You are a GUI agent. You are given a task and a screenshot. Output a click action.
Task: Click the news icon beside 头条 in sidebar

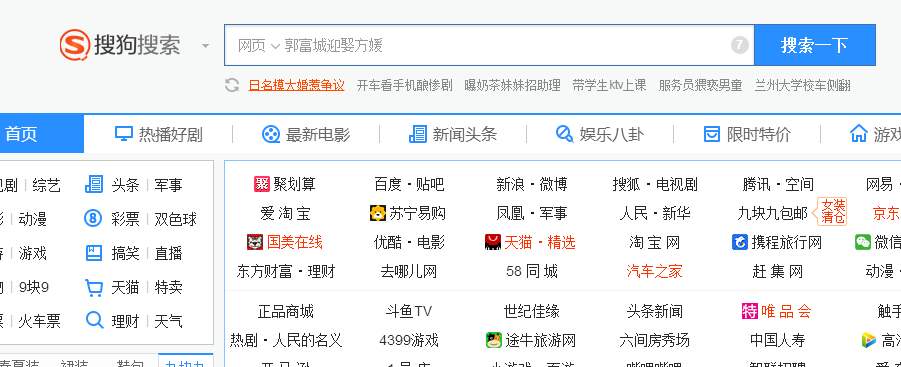[94, 184]
